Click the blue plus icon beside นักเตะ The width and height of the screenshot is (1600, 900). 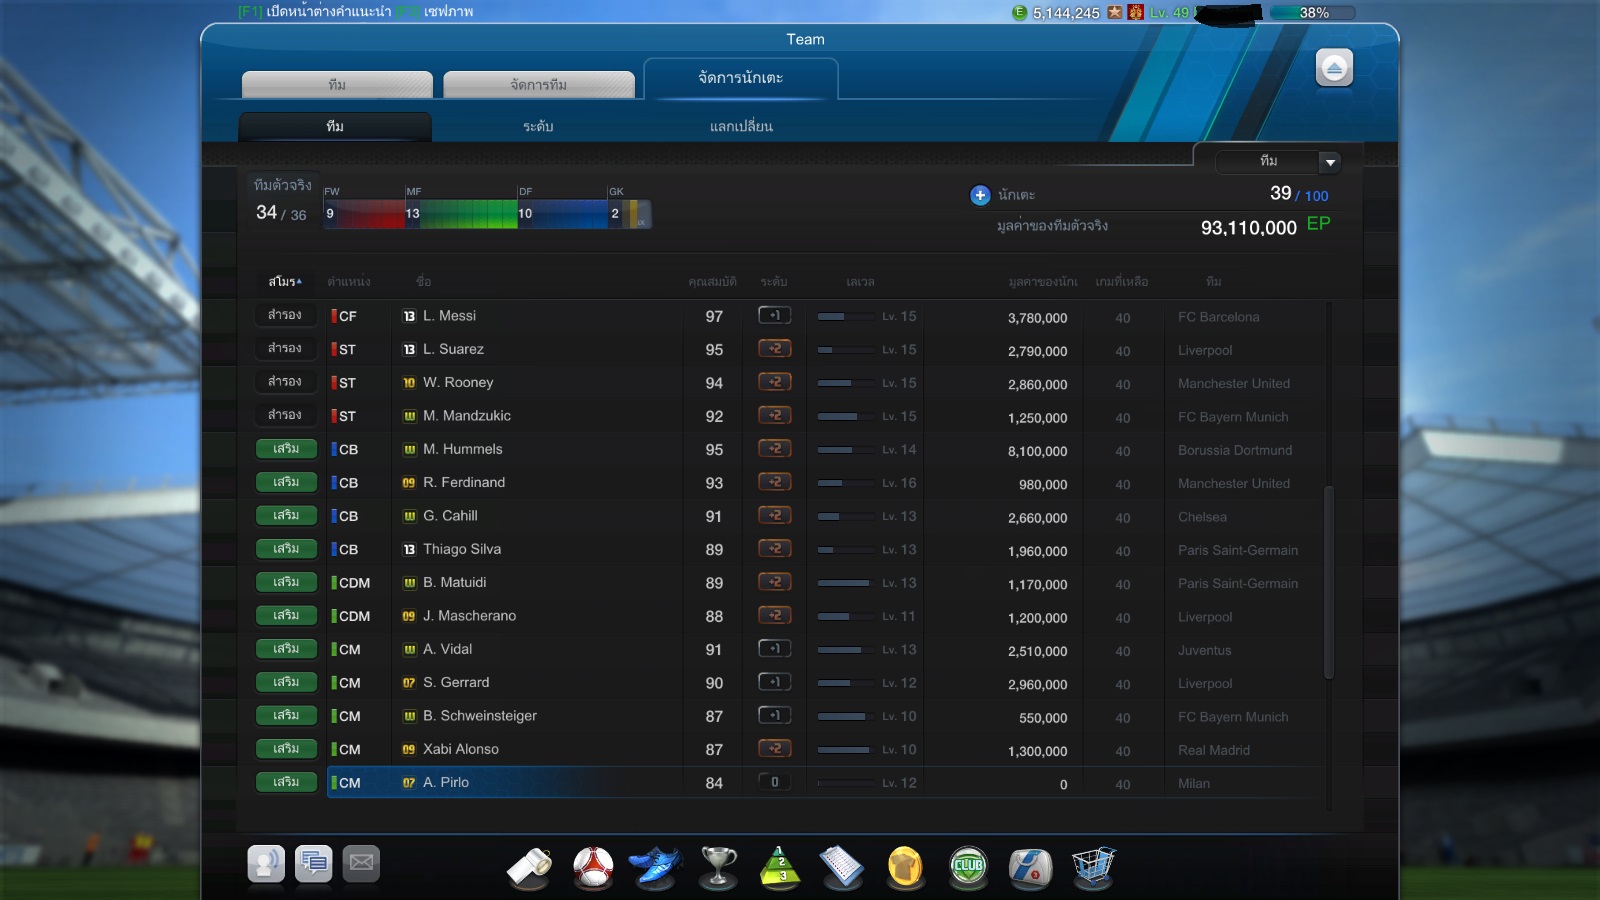coord(980,195)
